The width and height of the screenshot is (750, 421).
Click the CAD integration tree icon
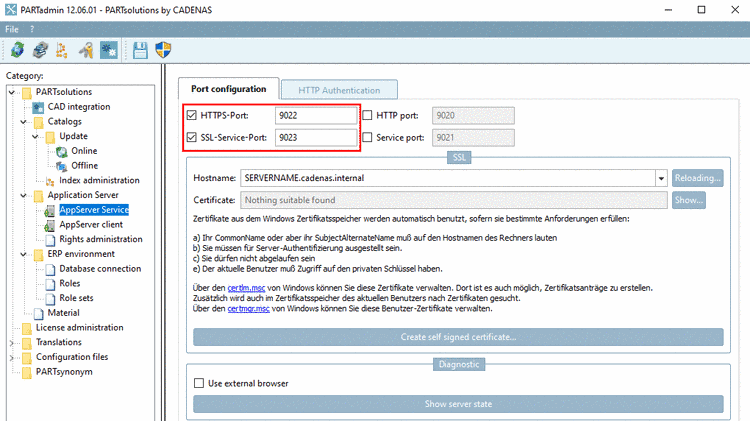pos(38,107)
